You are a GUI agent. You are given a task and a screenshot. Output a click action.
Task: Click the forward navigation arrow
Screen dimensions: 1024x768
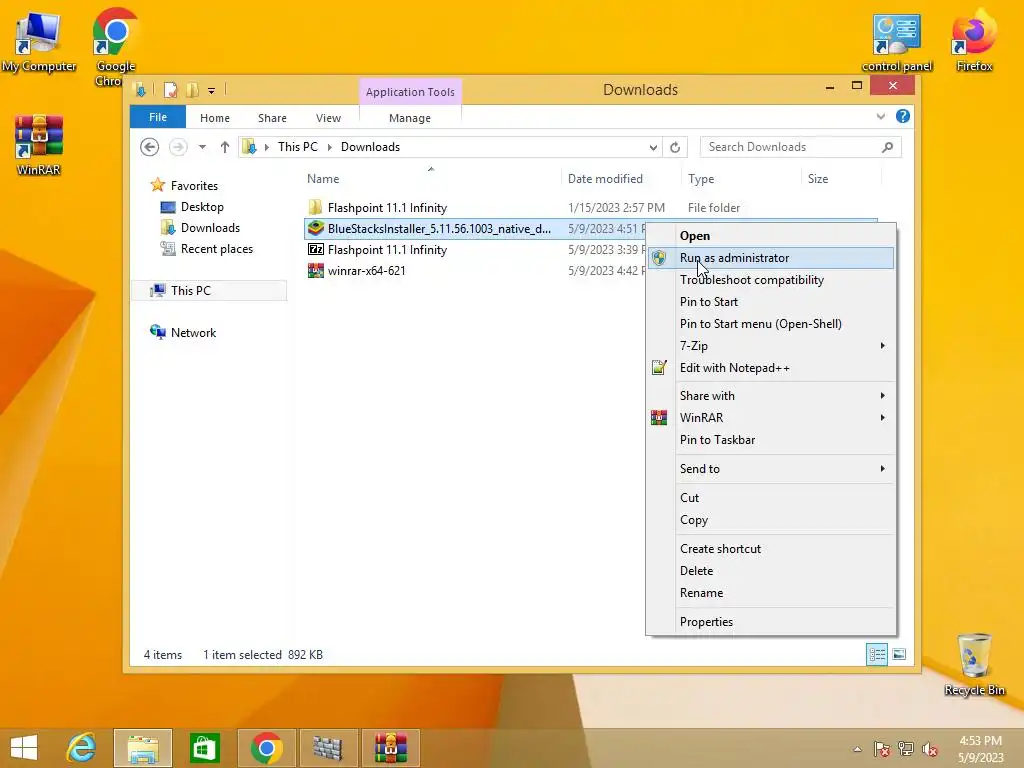(178, 147)
